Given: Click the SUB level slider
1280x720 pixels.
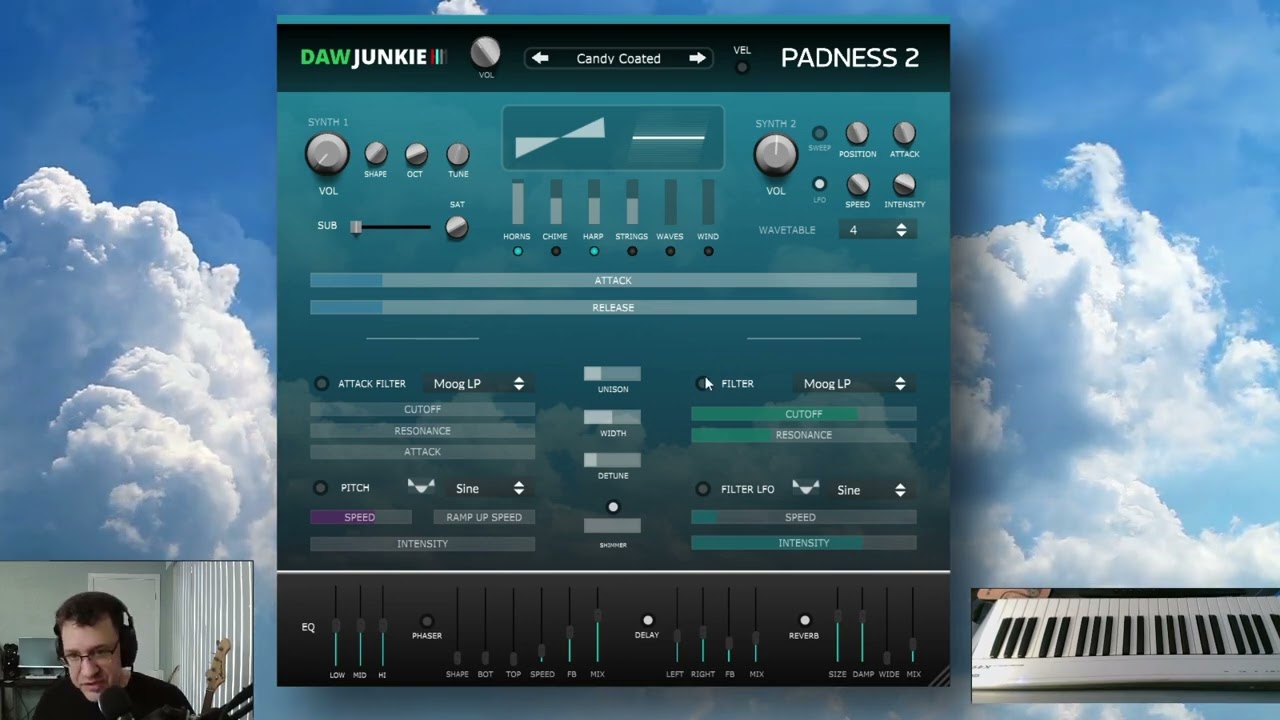Looking at the screenshot, I should 390,227.
